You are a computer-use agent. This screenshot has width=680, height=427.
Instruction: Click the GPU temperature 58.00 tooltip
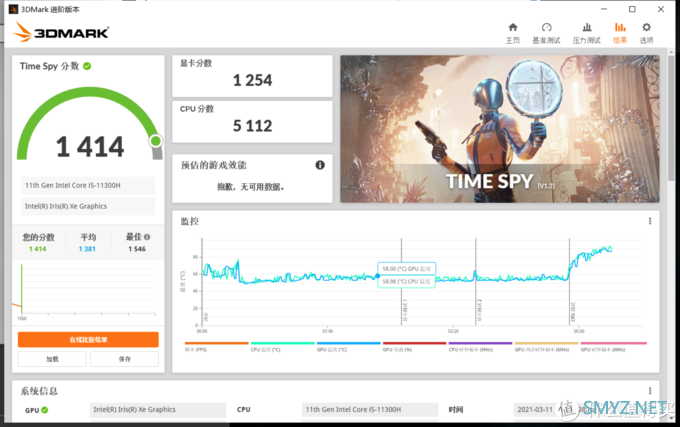[406, 269]
